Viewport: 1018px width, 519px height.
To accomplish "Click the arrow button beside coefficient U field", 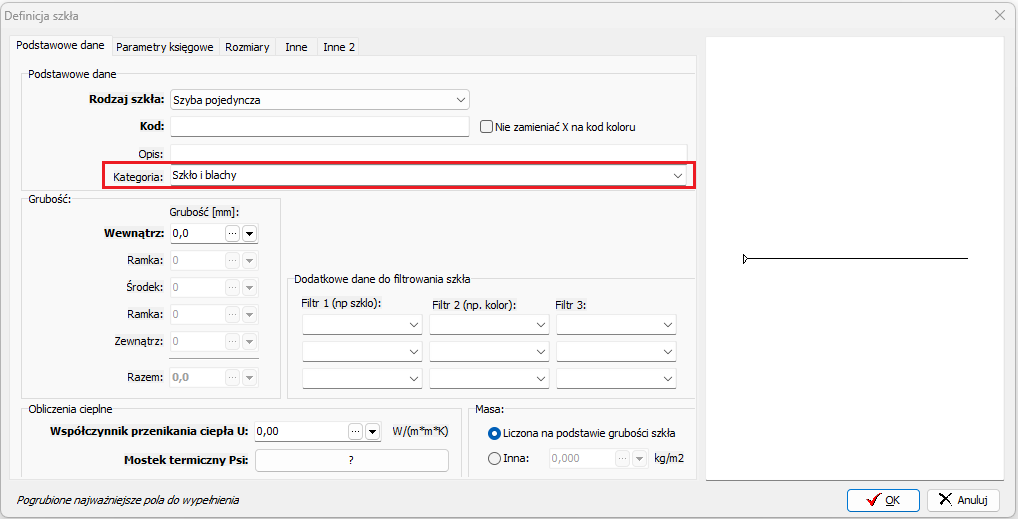I will (372, 432).
